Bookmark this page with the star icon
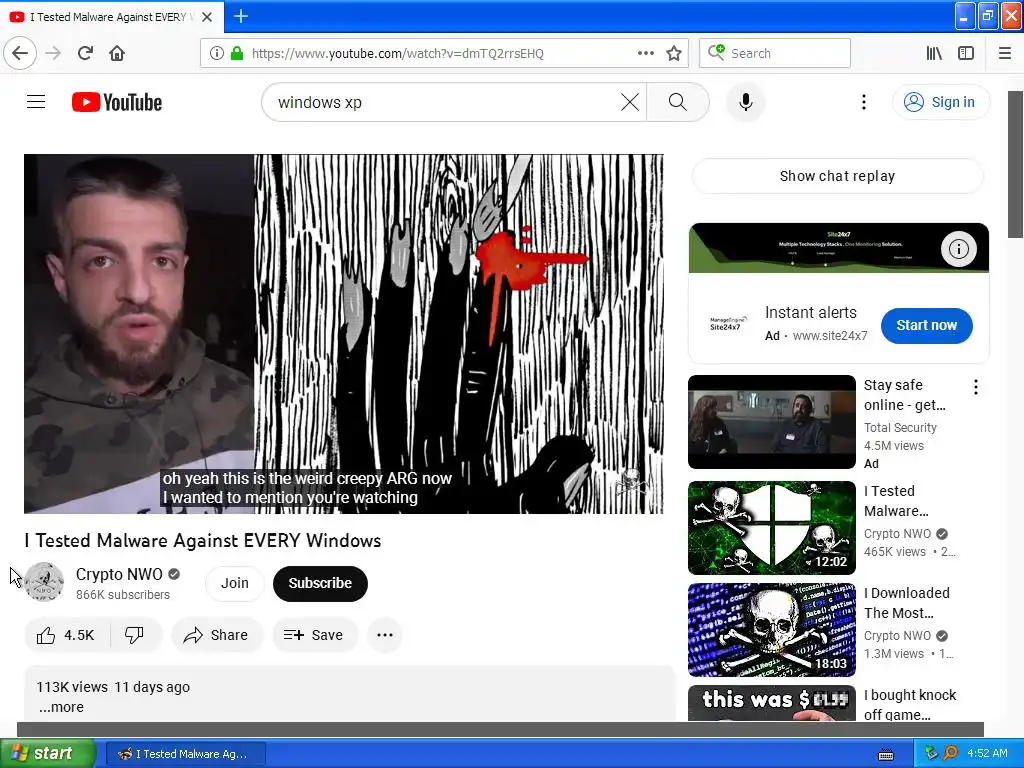This screenshot has height=768, width=1024. [x=674, y=53]
